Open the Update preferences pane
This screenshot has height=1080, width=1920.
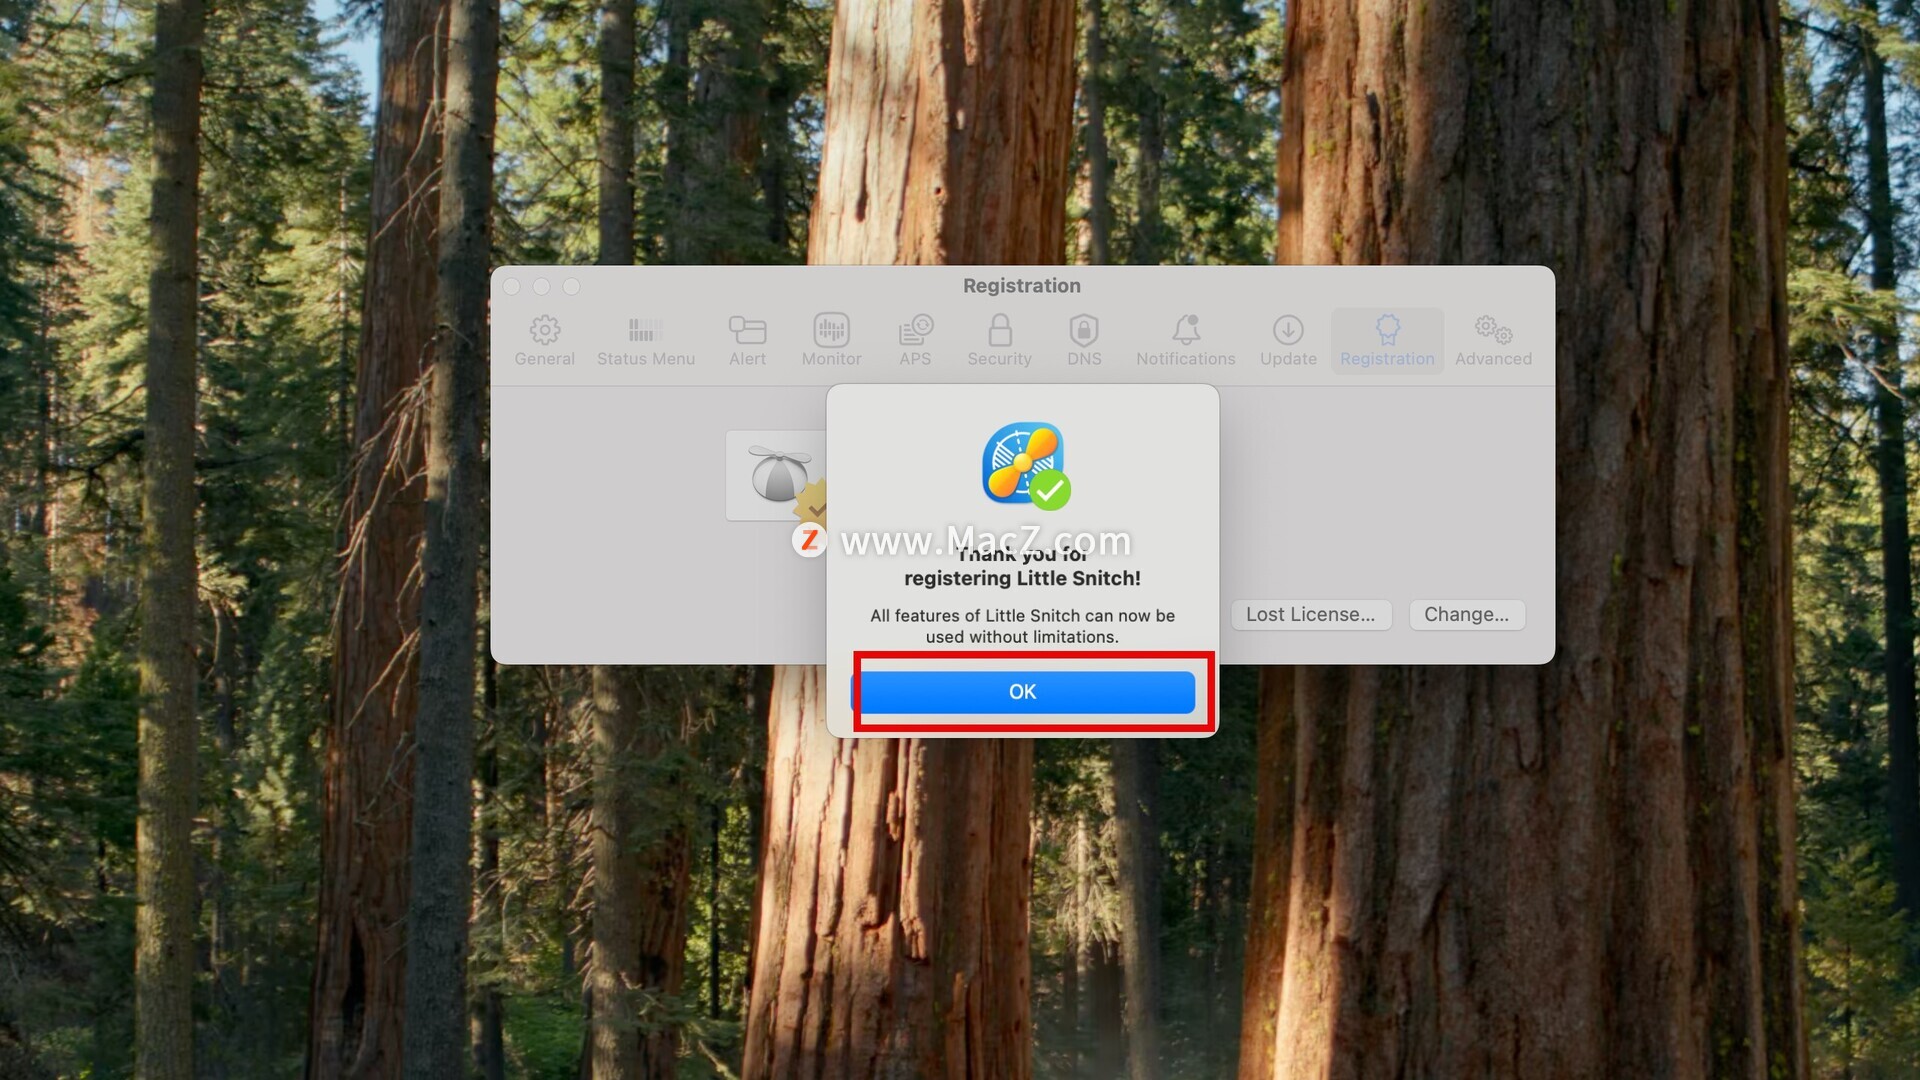click(x=1288, y=341)
